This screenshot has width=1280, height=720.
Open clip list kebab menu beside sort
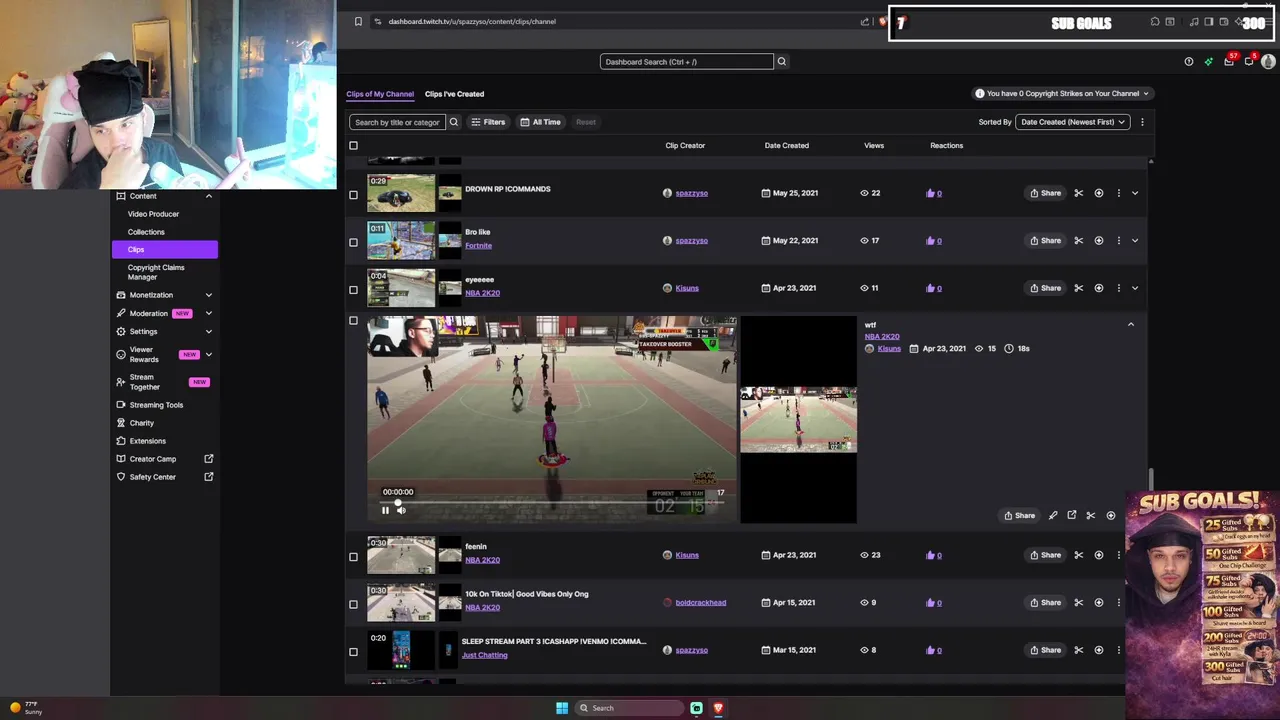tap(1142, 122)
